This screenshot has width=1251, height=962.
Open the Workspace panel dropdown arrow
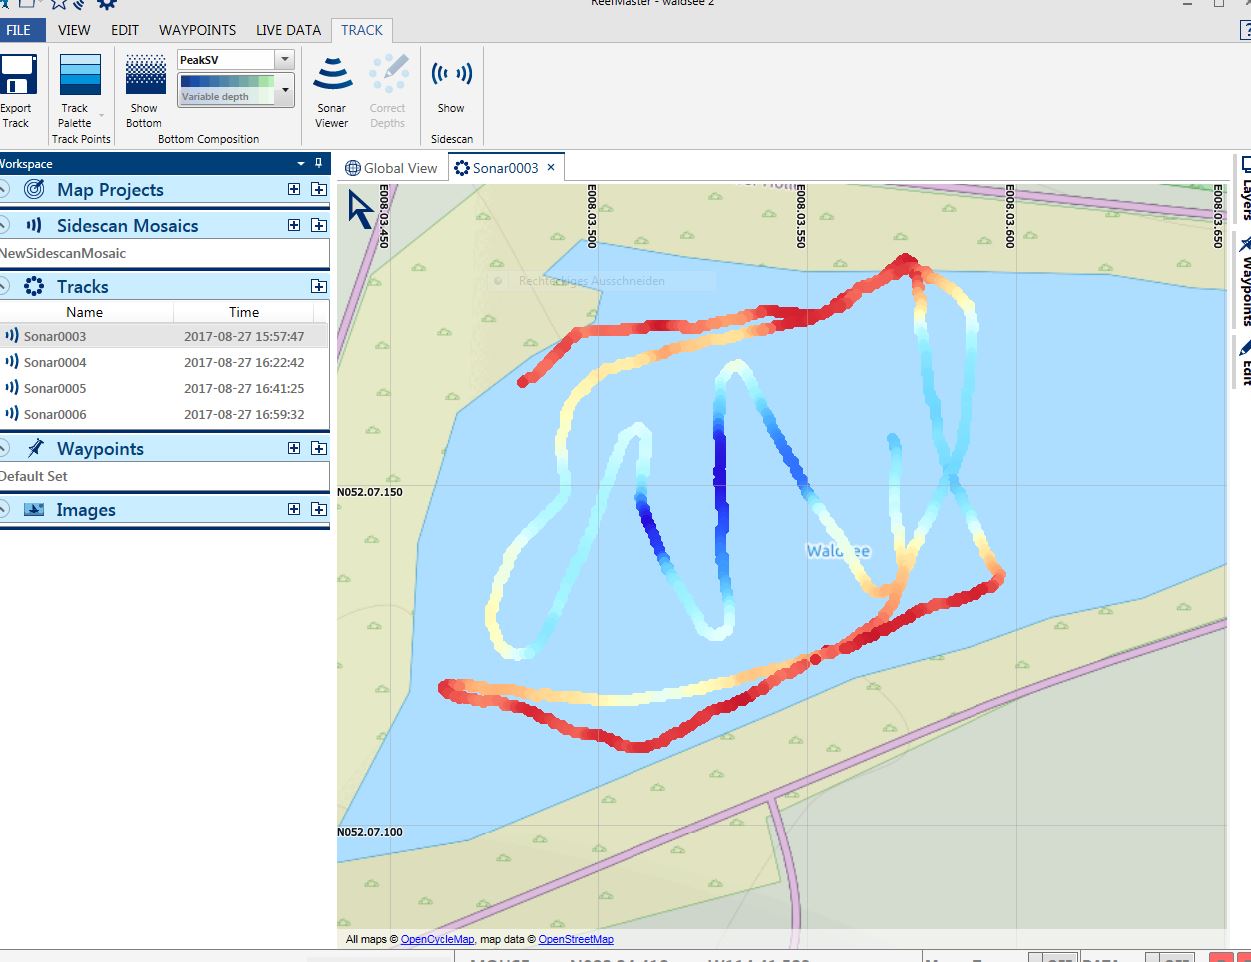tap(301, 163)
